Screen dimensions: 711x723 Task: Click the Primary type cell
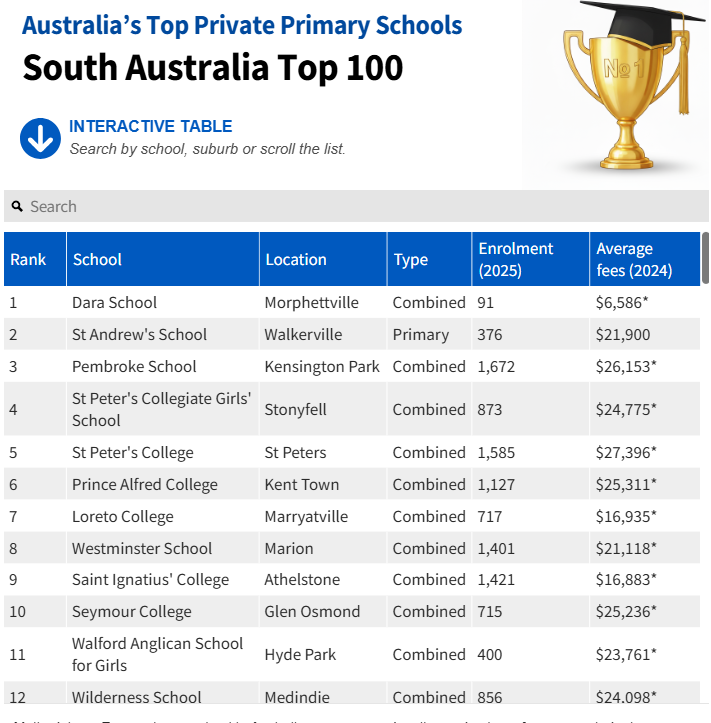(x=429, y=334)
